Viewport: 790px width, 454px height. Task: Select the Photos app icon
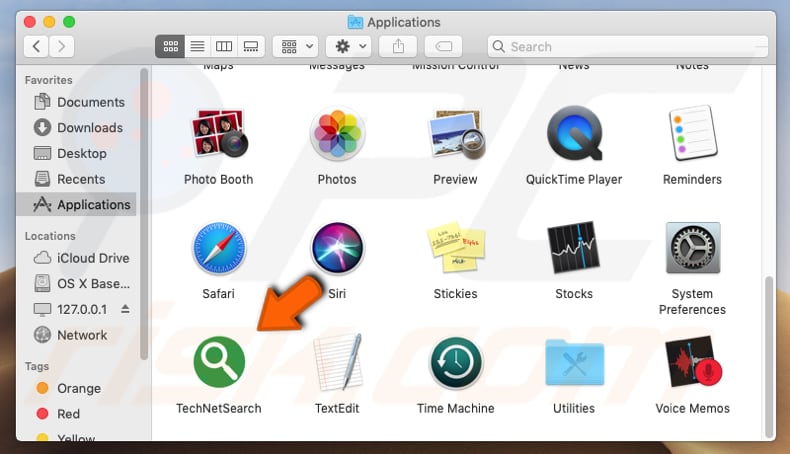pyautogui.click(x=337, y=133)
